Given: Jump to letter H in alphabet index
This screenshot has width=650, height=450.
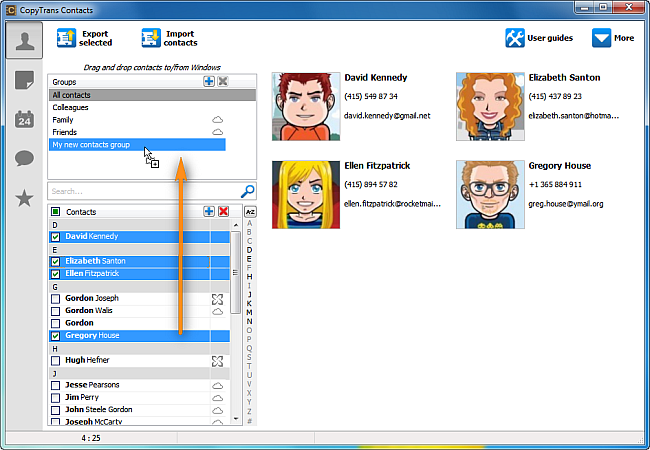Looking at the screenshot, I should click(x=249, y=276).
